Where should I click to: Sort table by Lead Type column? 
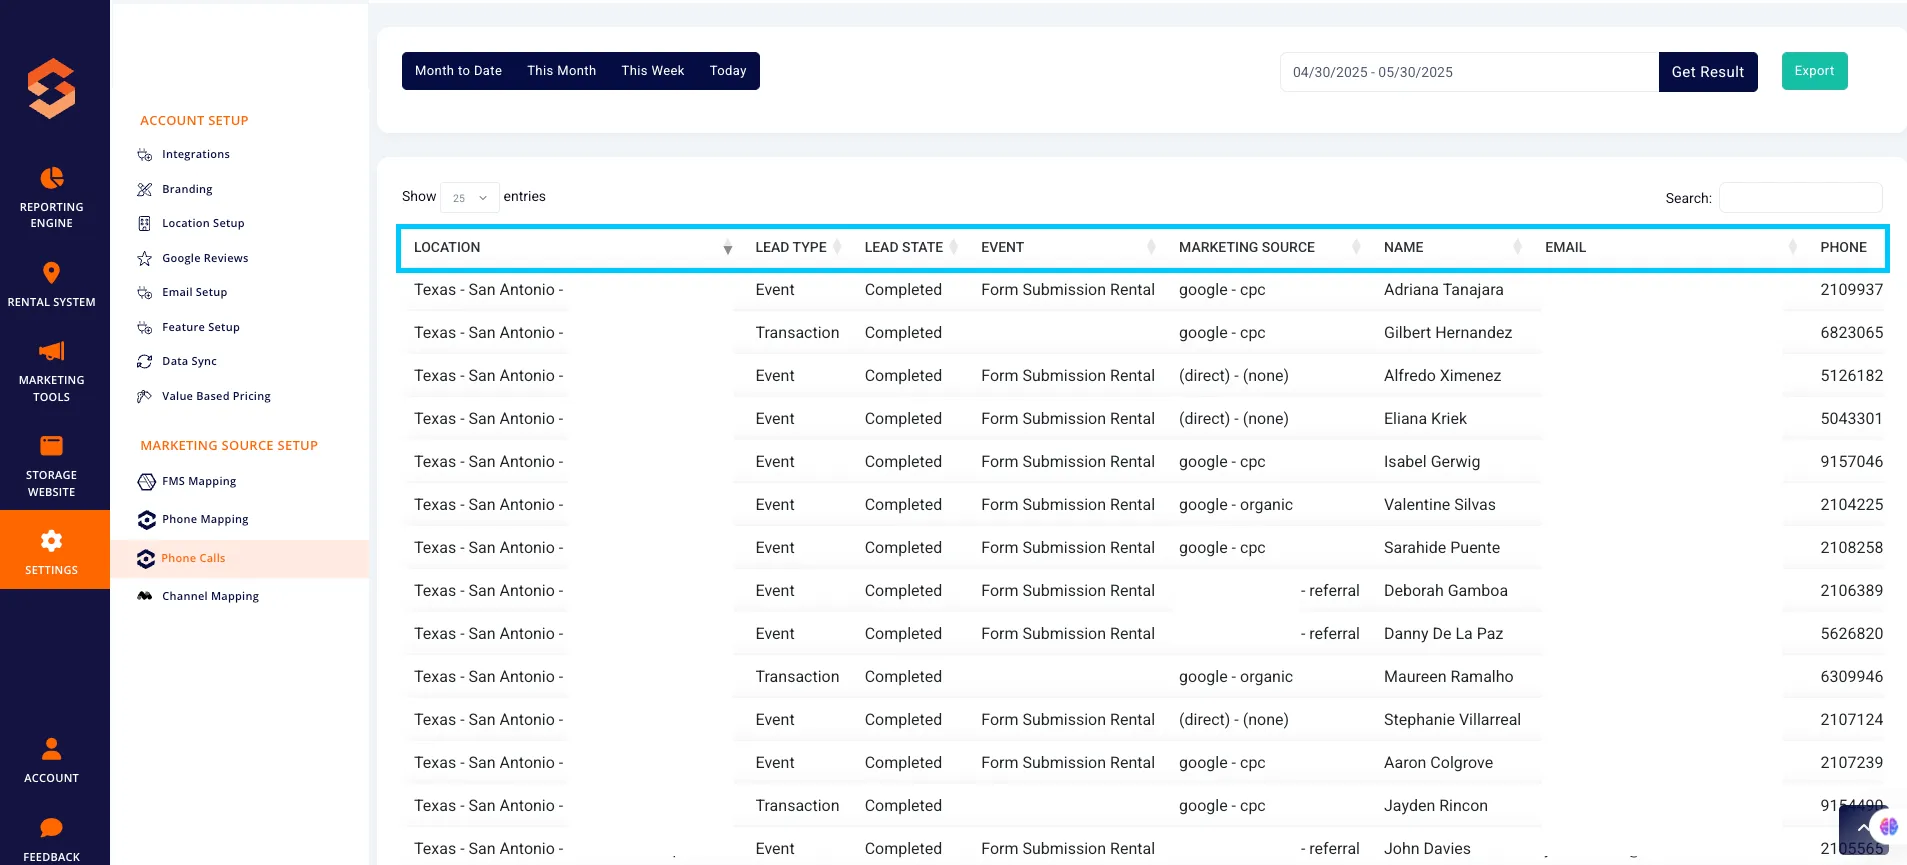pos(798,248)
